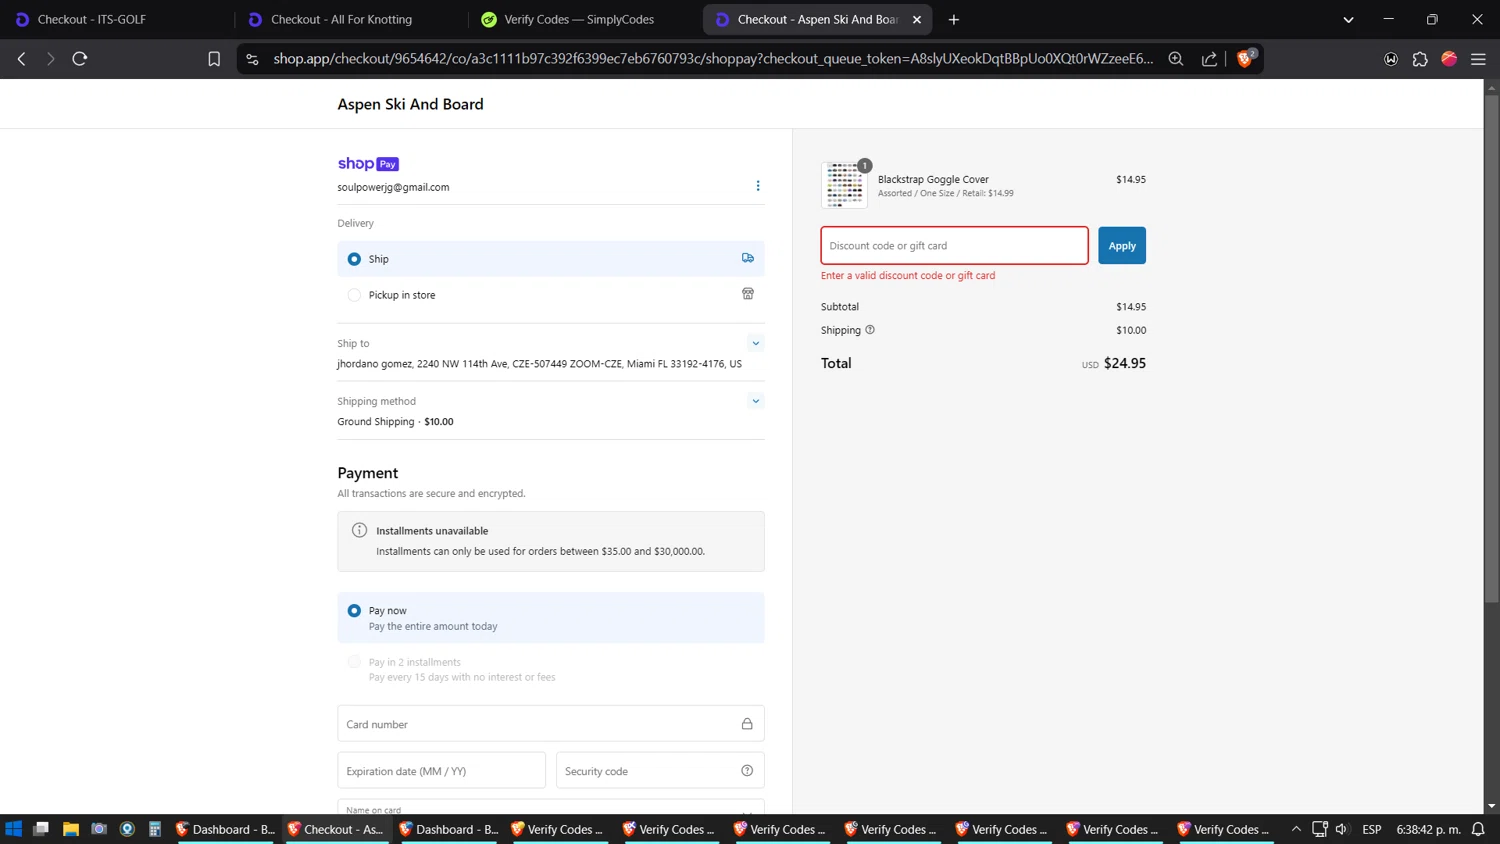Open Windows Start menu
The image size is (1500, 844).
(13, 829)
